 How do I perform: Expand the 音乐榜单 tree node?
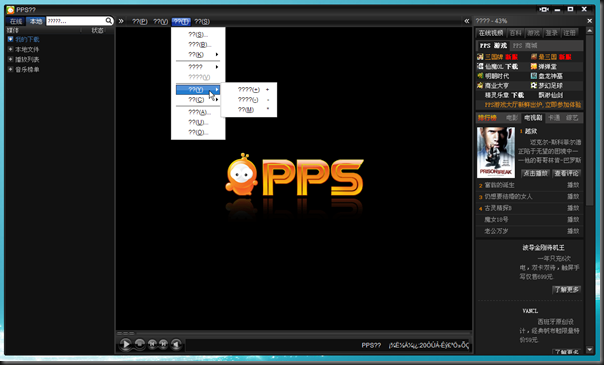[10, 69]
